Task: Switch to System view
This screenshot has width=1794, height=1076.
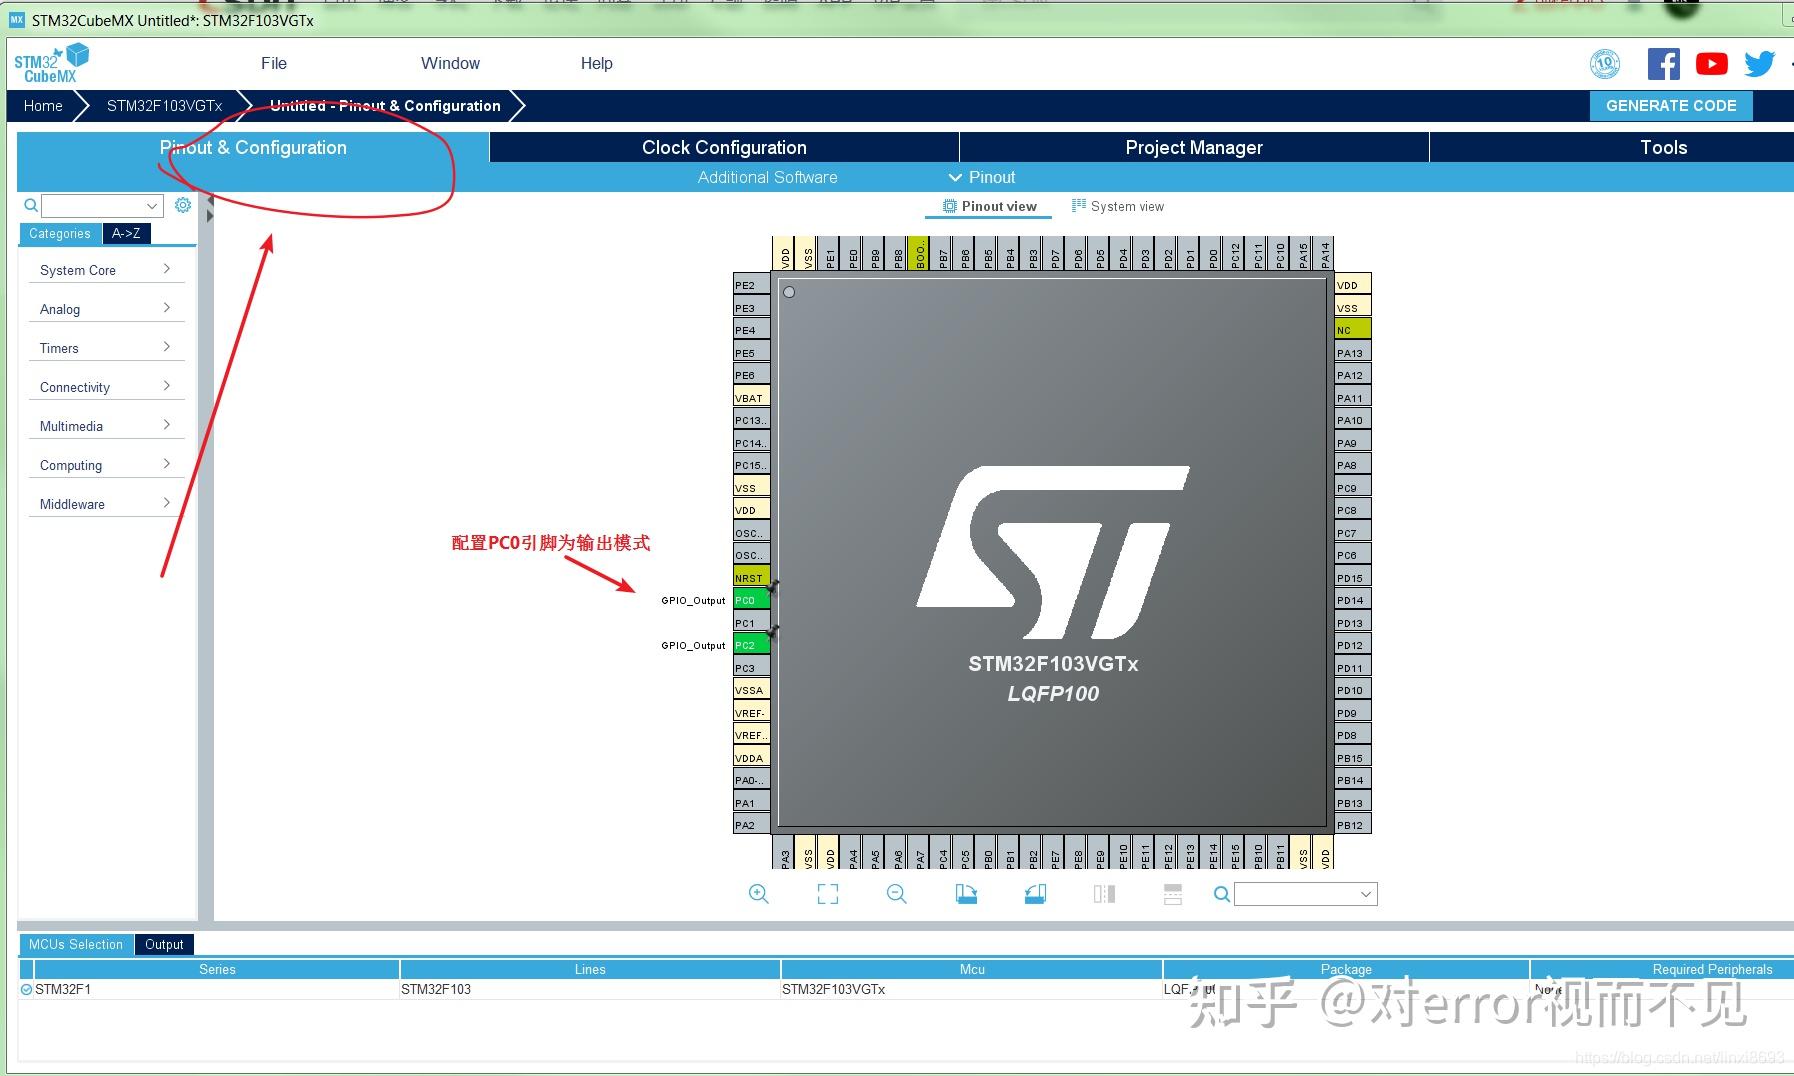Action: 1118,206
